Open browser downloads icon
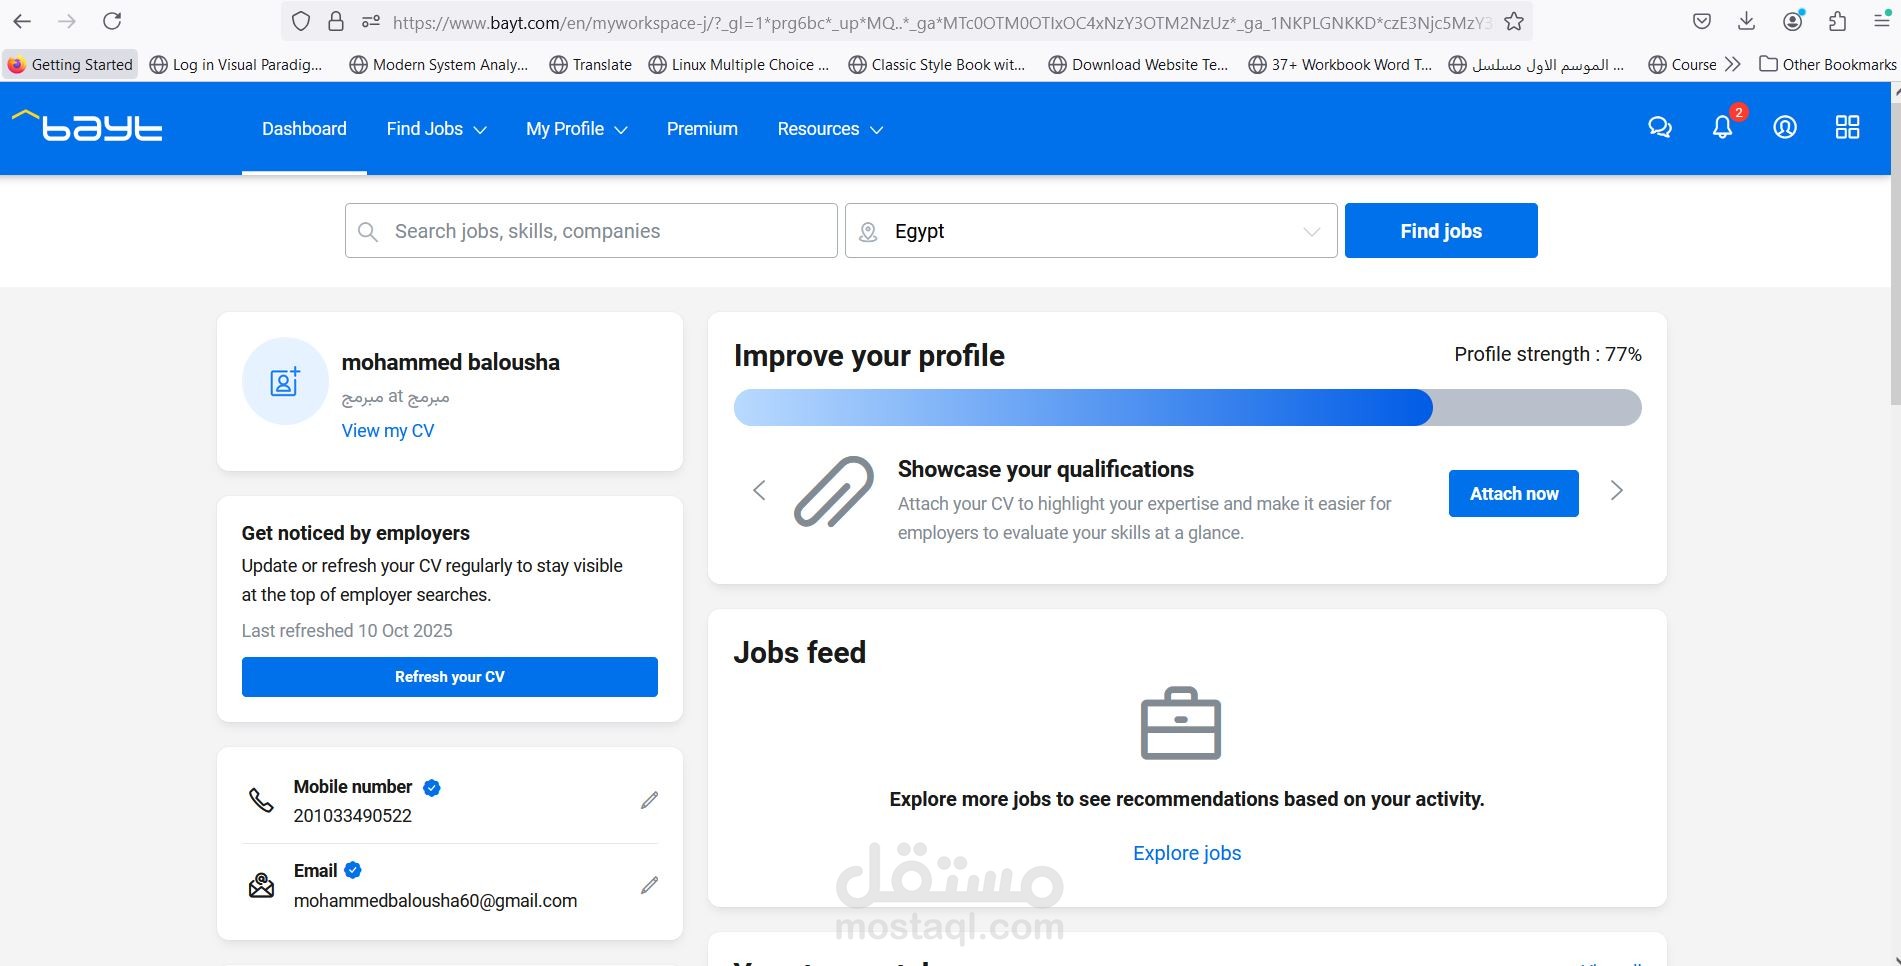 tap(1747, 21)
